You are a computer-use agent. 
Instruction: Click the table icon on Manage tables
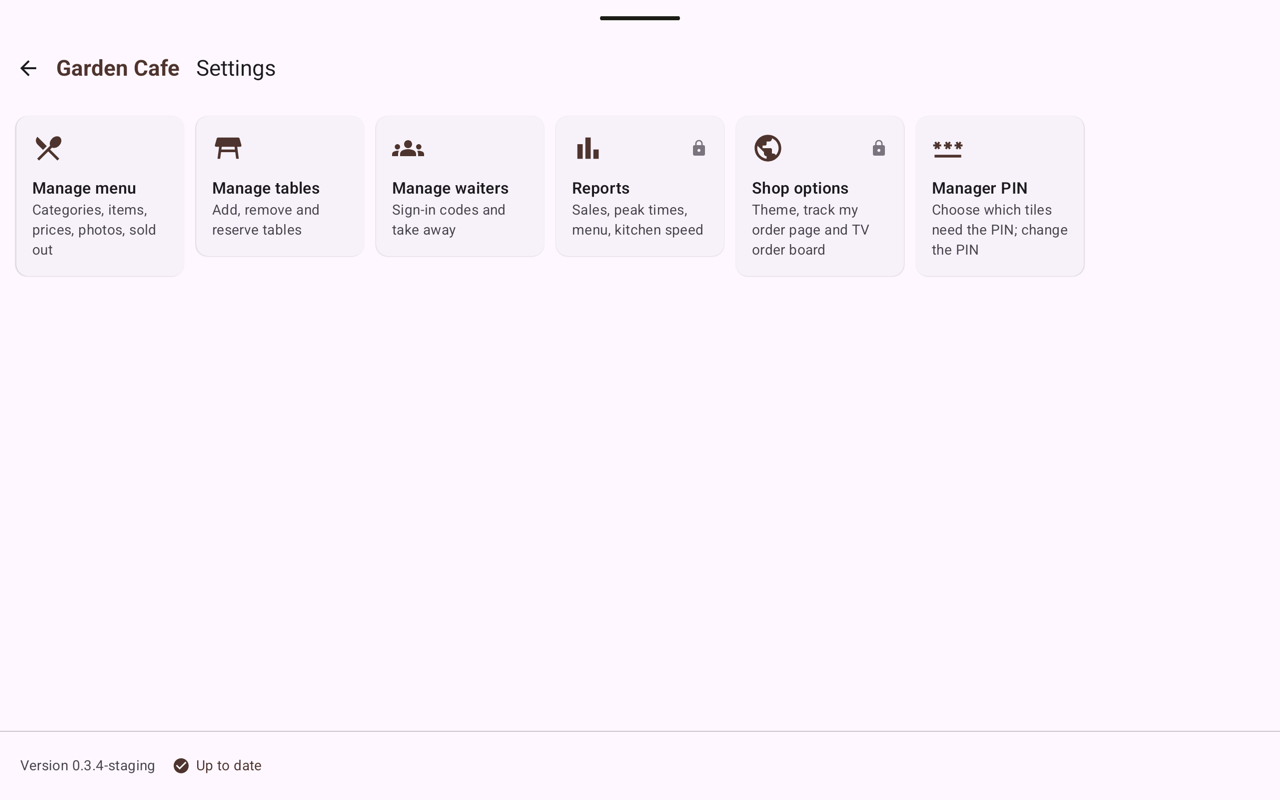228,148
